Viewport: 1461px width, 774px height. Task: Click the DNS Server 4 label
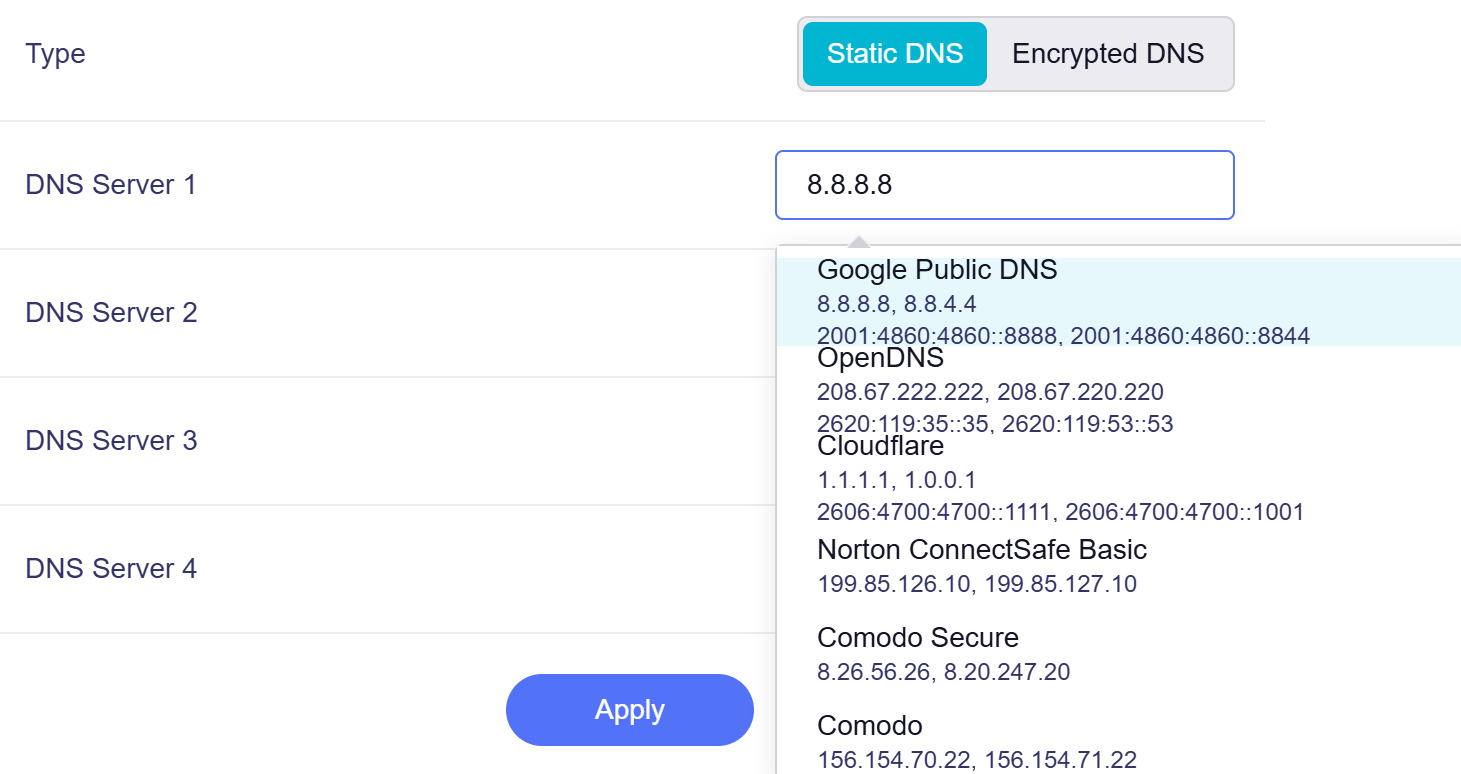[x=111, y=569]
